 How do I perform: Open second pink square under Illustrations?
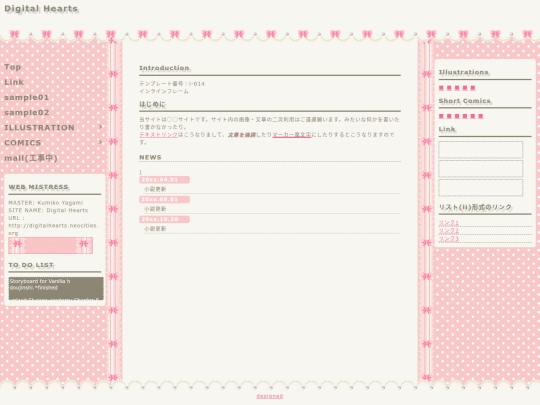(x=449, y=88)
